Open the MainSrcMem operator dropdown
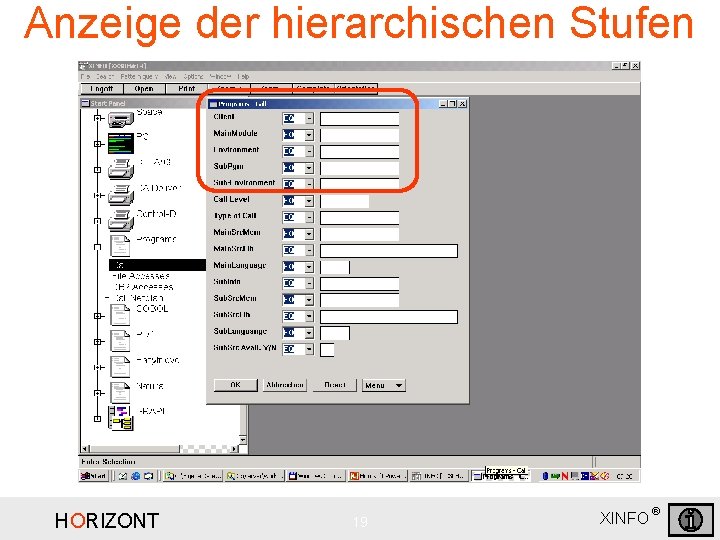This screenshot has width=720, height=540. pos(309,234)
